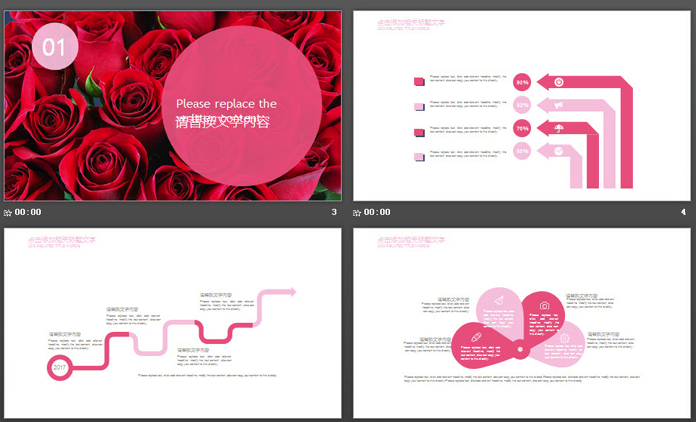Click the camera icon in the petal diagram
This screenshot has width=696, height=422.
pos(544,305)
